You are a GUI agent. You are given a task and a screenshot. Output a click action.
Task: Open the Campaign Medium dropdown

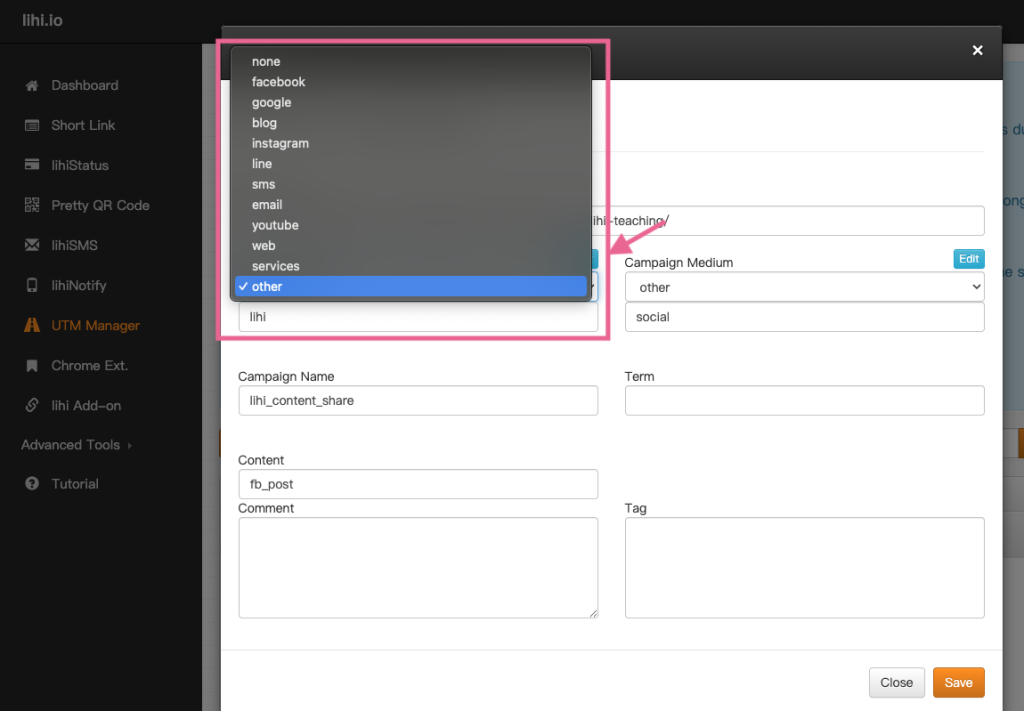(803, 286)
